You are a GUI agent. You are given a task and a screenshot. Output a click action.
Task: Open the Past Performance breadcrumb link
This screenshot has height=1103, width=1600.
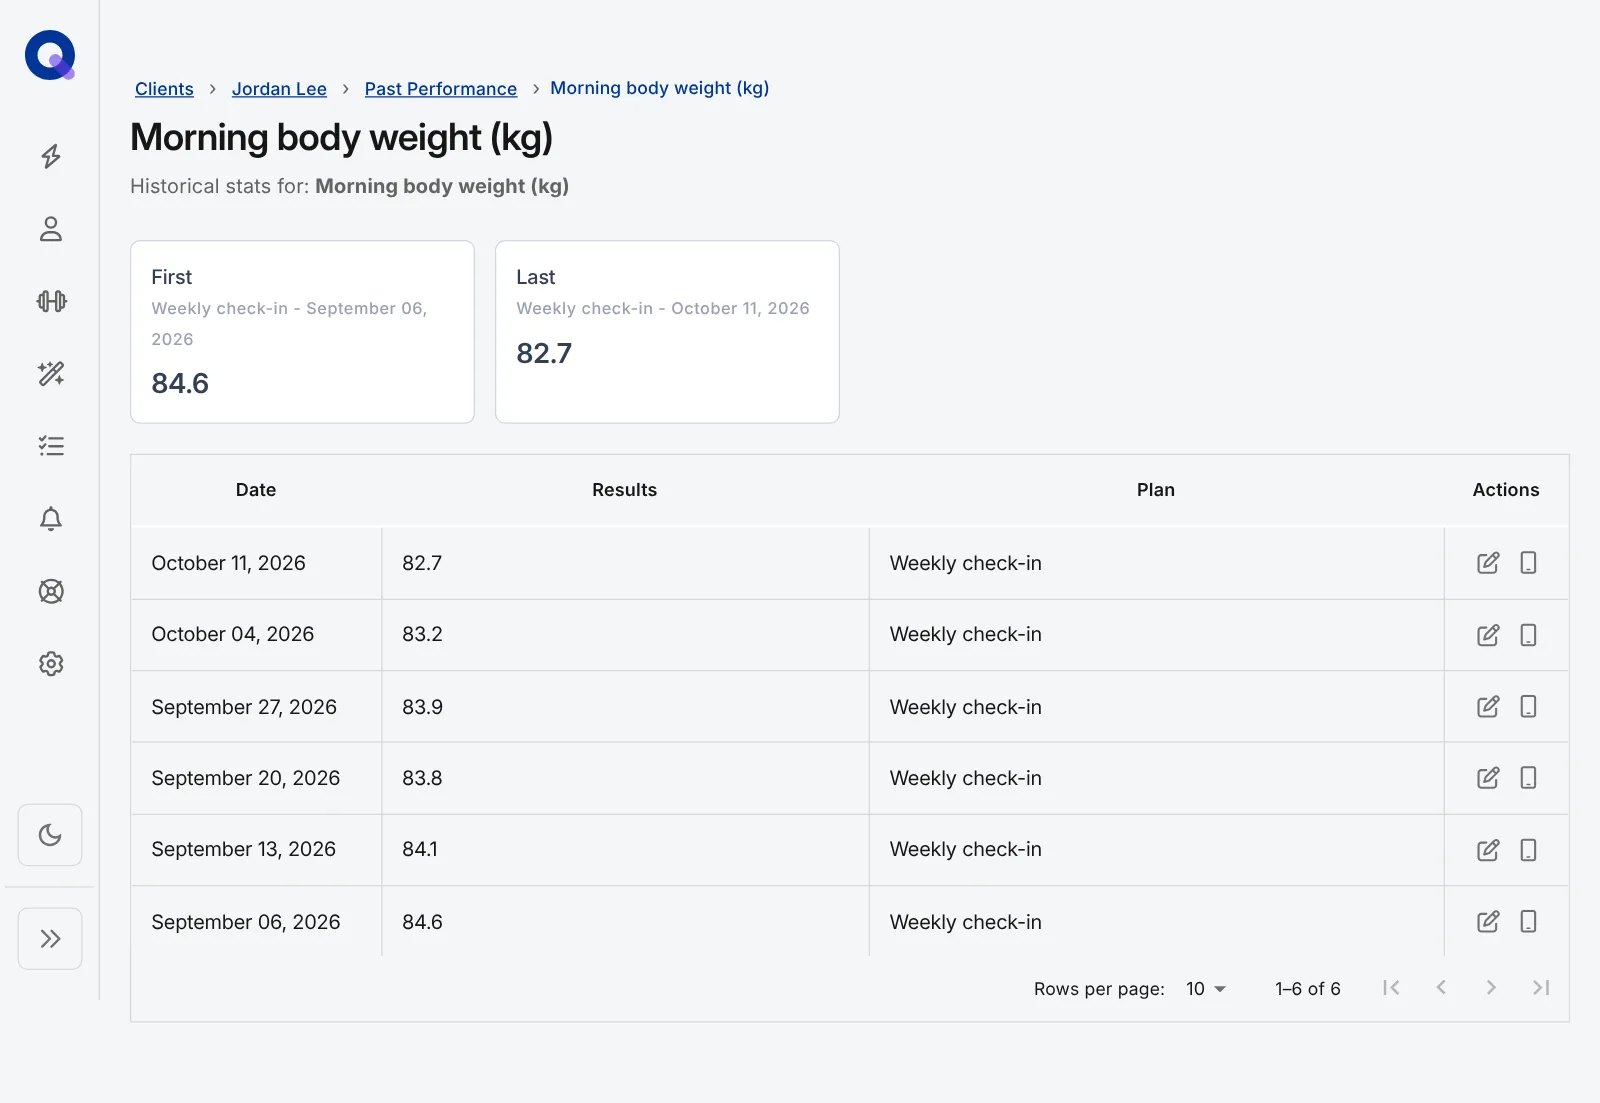click(441, 89)
